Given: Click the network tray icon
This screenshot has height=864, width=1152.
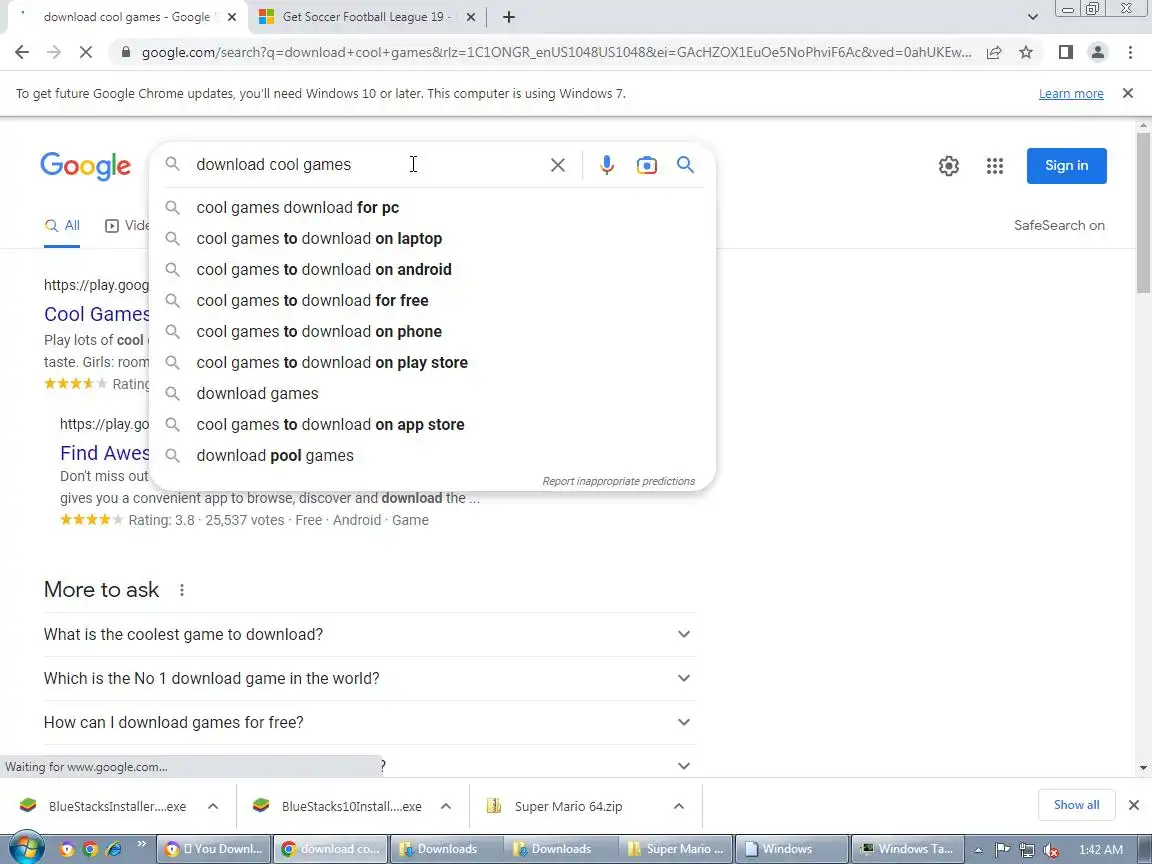Looking at the screenshot, I should pyautogui.click(x=1026, y=849).
